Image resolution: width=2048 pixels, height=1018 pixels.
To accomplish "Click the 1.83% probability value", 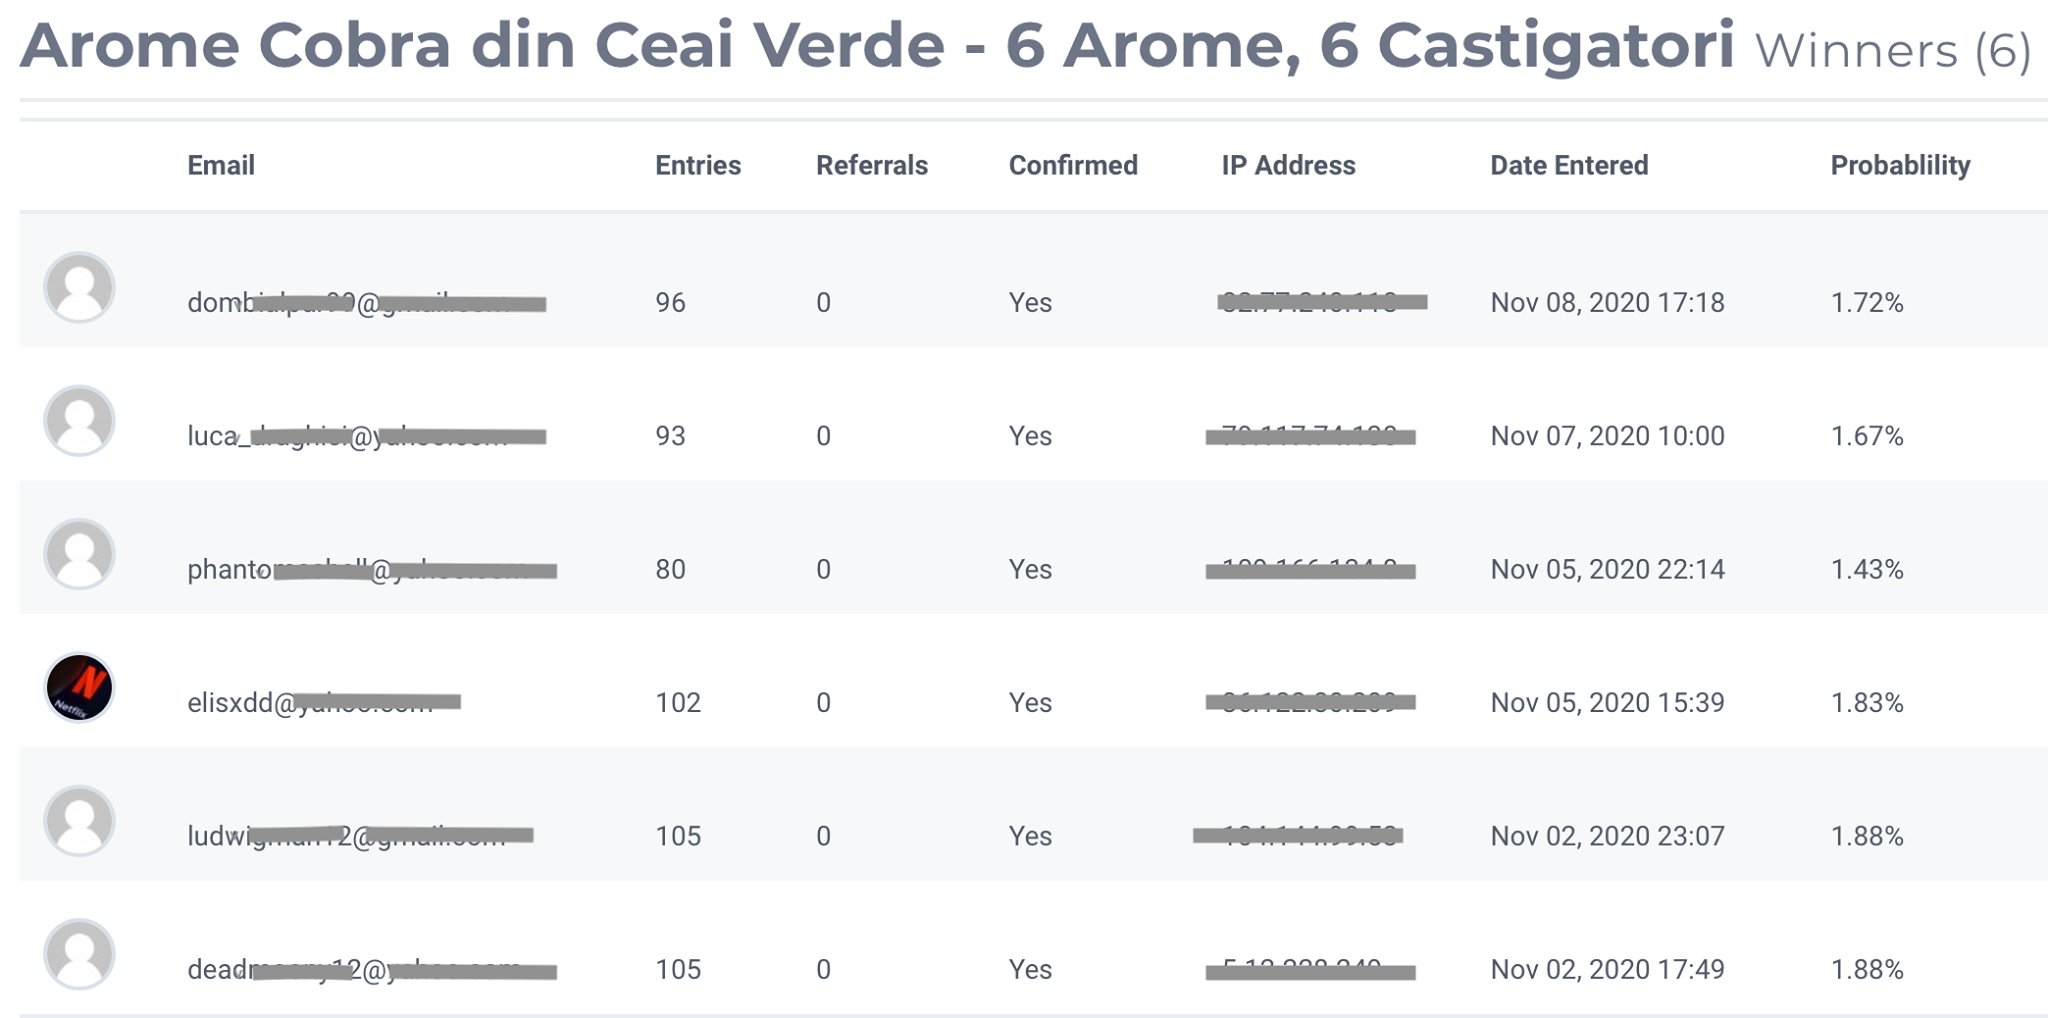I will [x=1867, y=702].
